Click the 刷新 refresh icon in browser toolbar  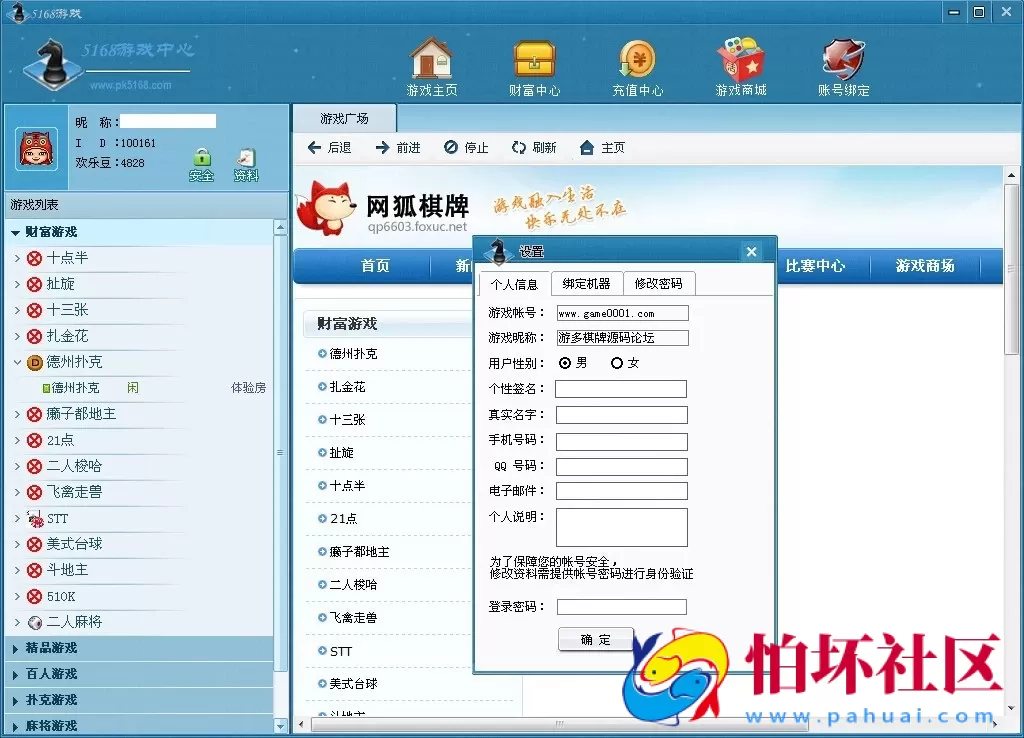coord(516,147)
